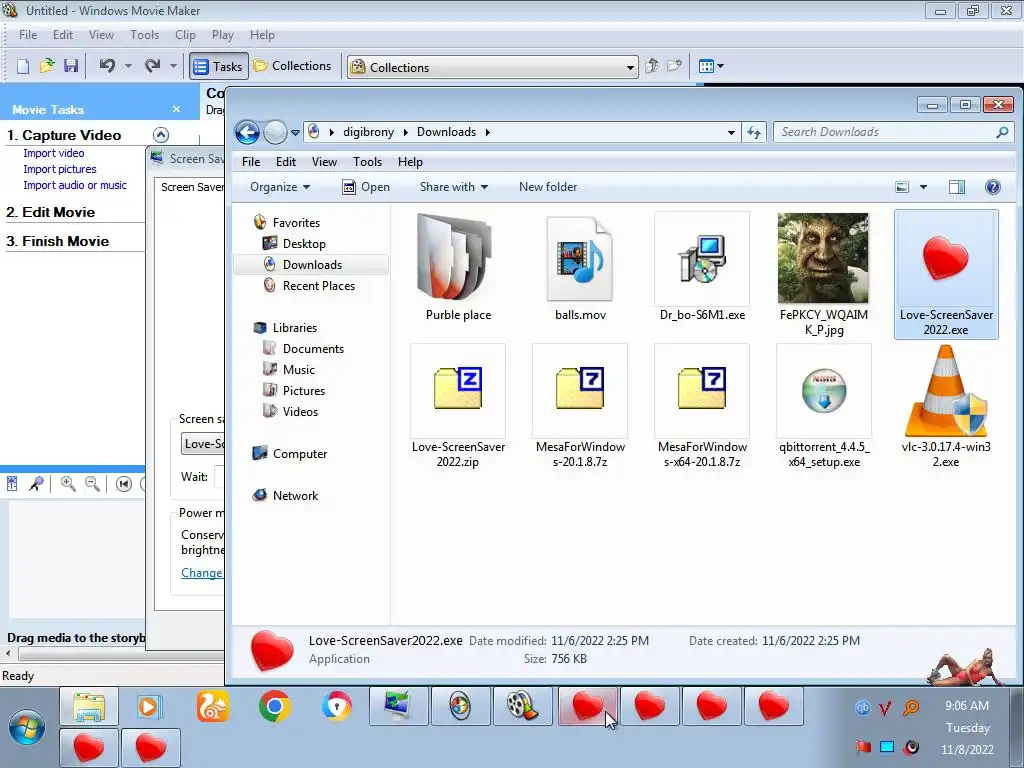Screen dimensions: 1024x768
Task: Click Movie Maker taskbar icon
Action: tap(522, 706)
